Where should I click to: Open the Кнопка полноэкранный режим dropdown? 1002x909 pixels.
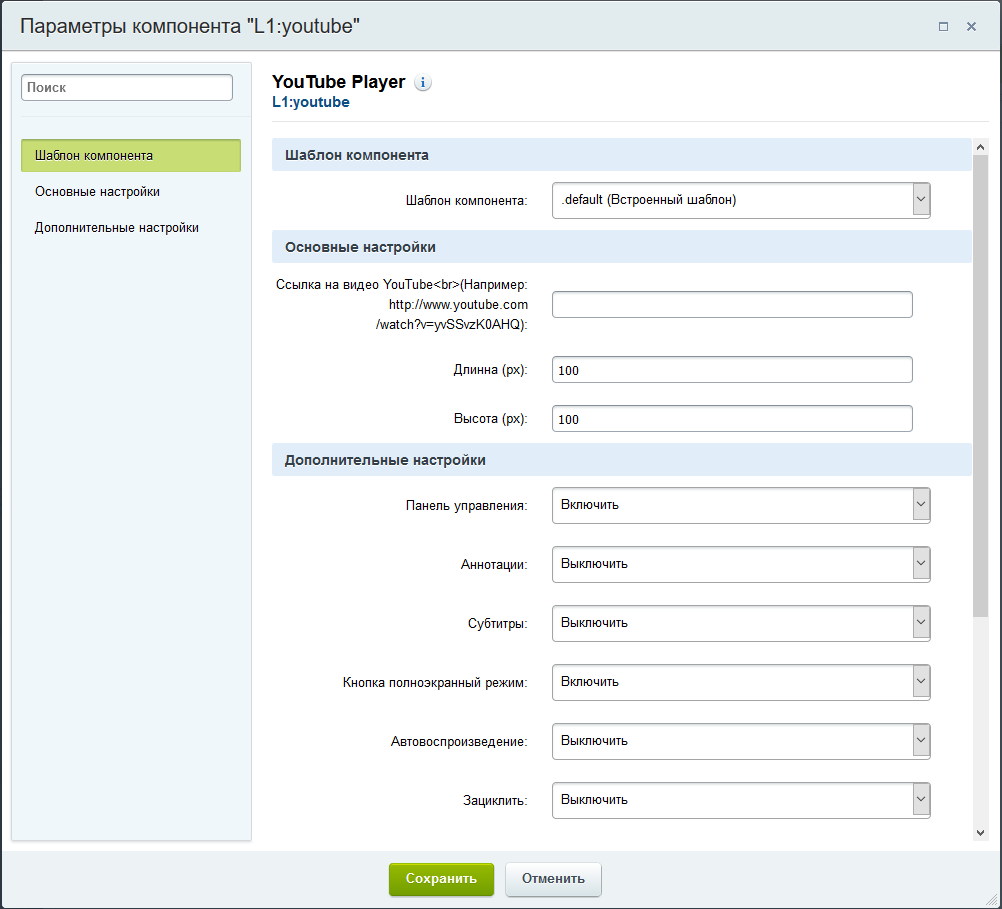click(x=741, y=682)
